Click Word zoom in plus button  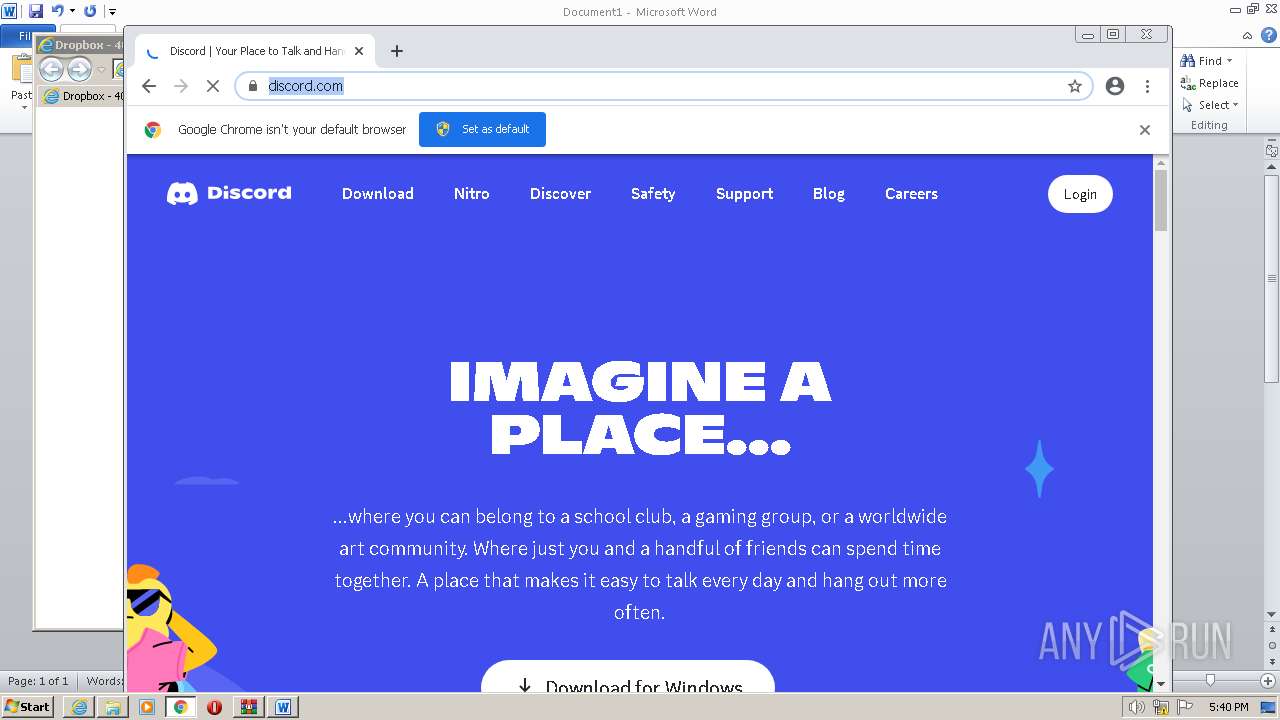pos(1267,680)
